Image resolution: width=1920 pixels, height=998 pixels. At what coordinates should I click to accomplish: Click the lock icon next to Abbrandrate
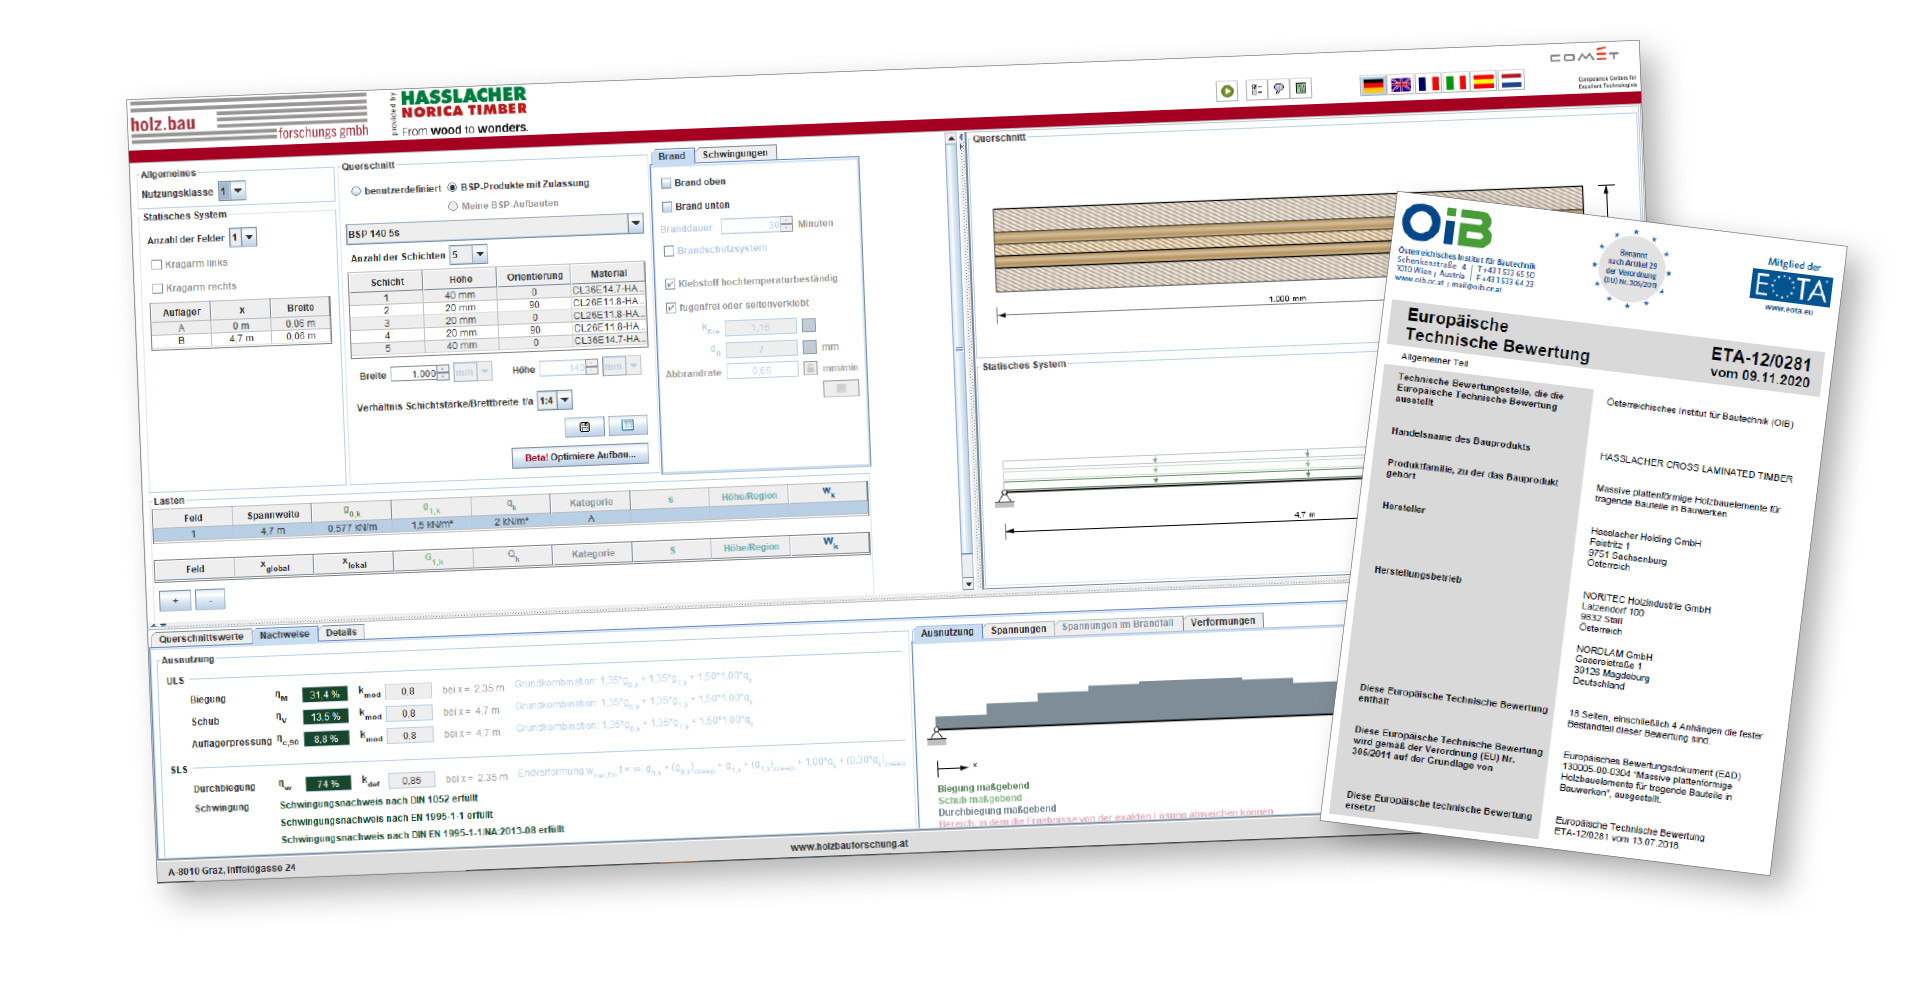(x=810, y=368)
